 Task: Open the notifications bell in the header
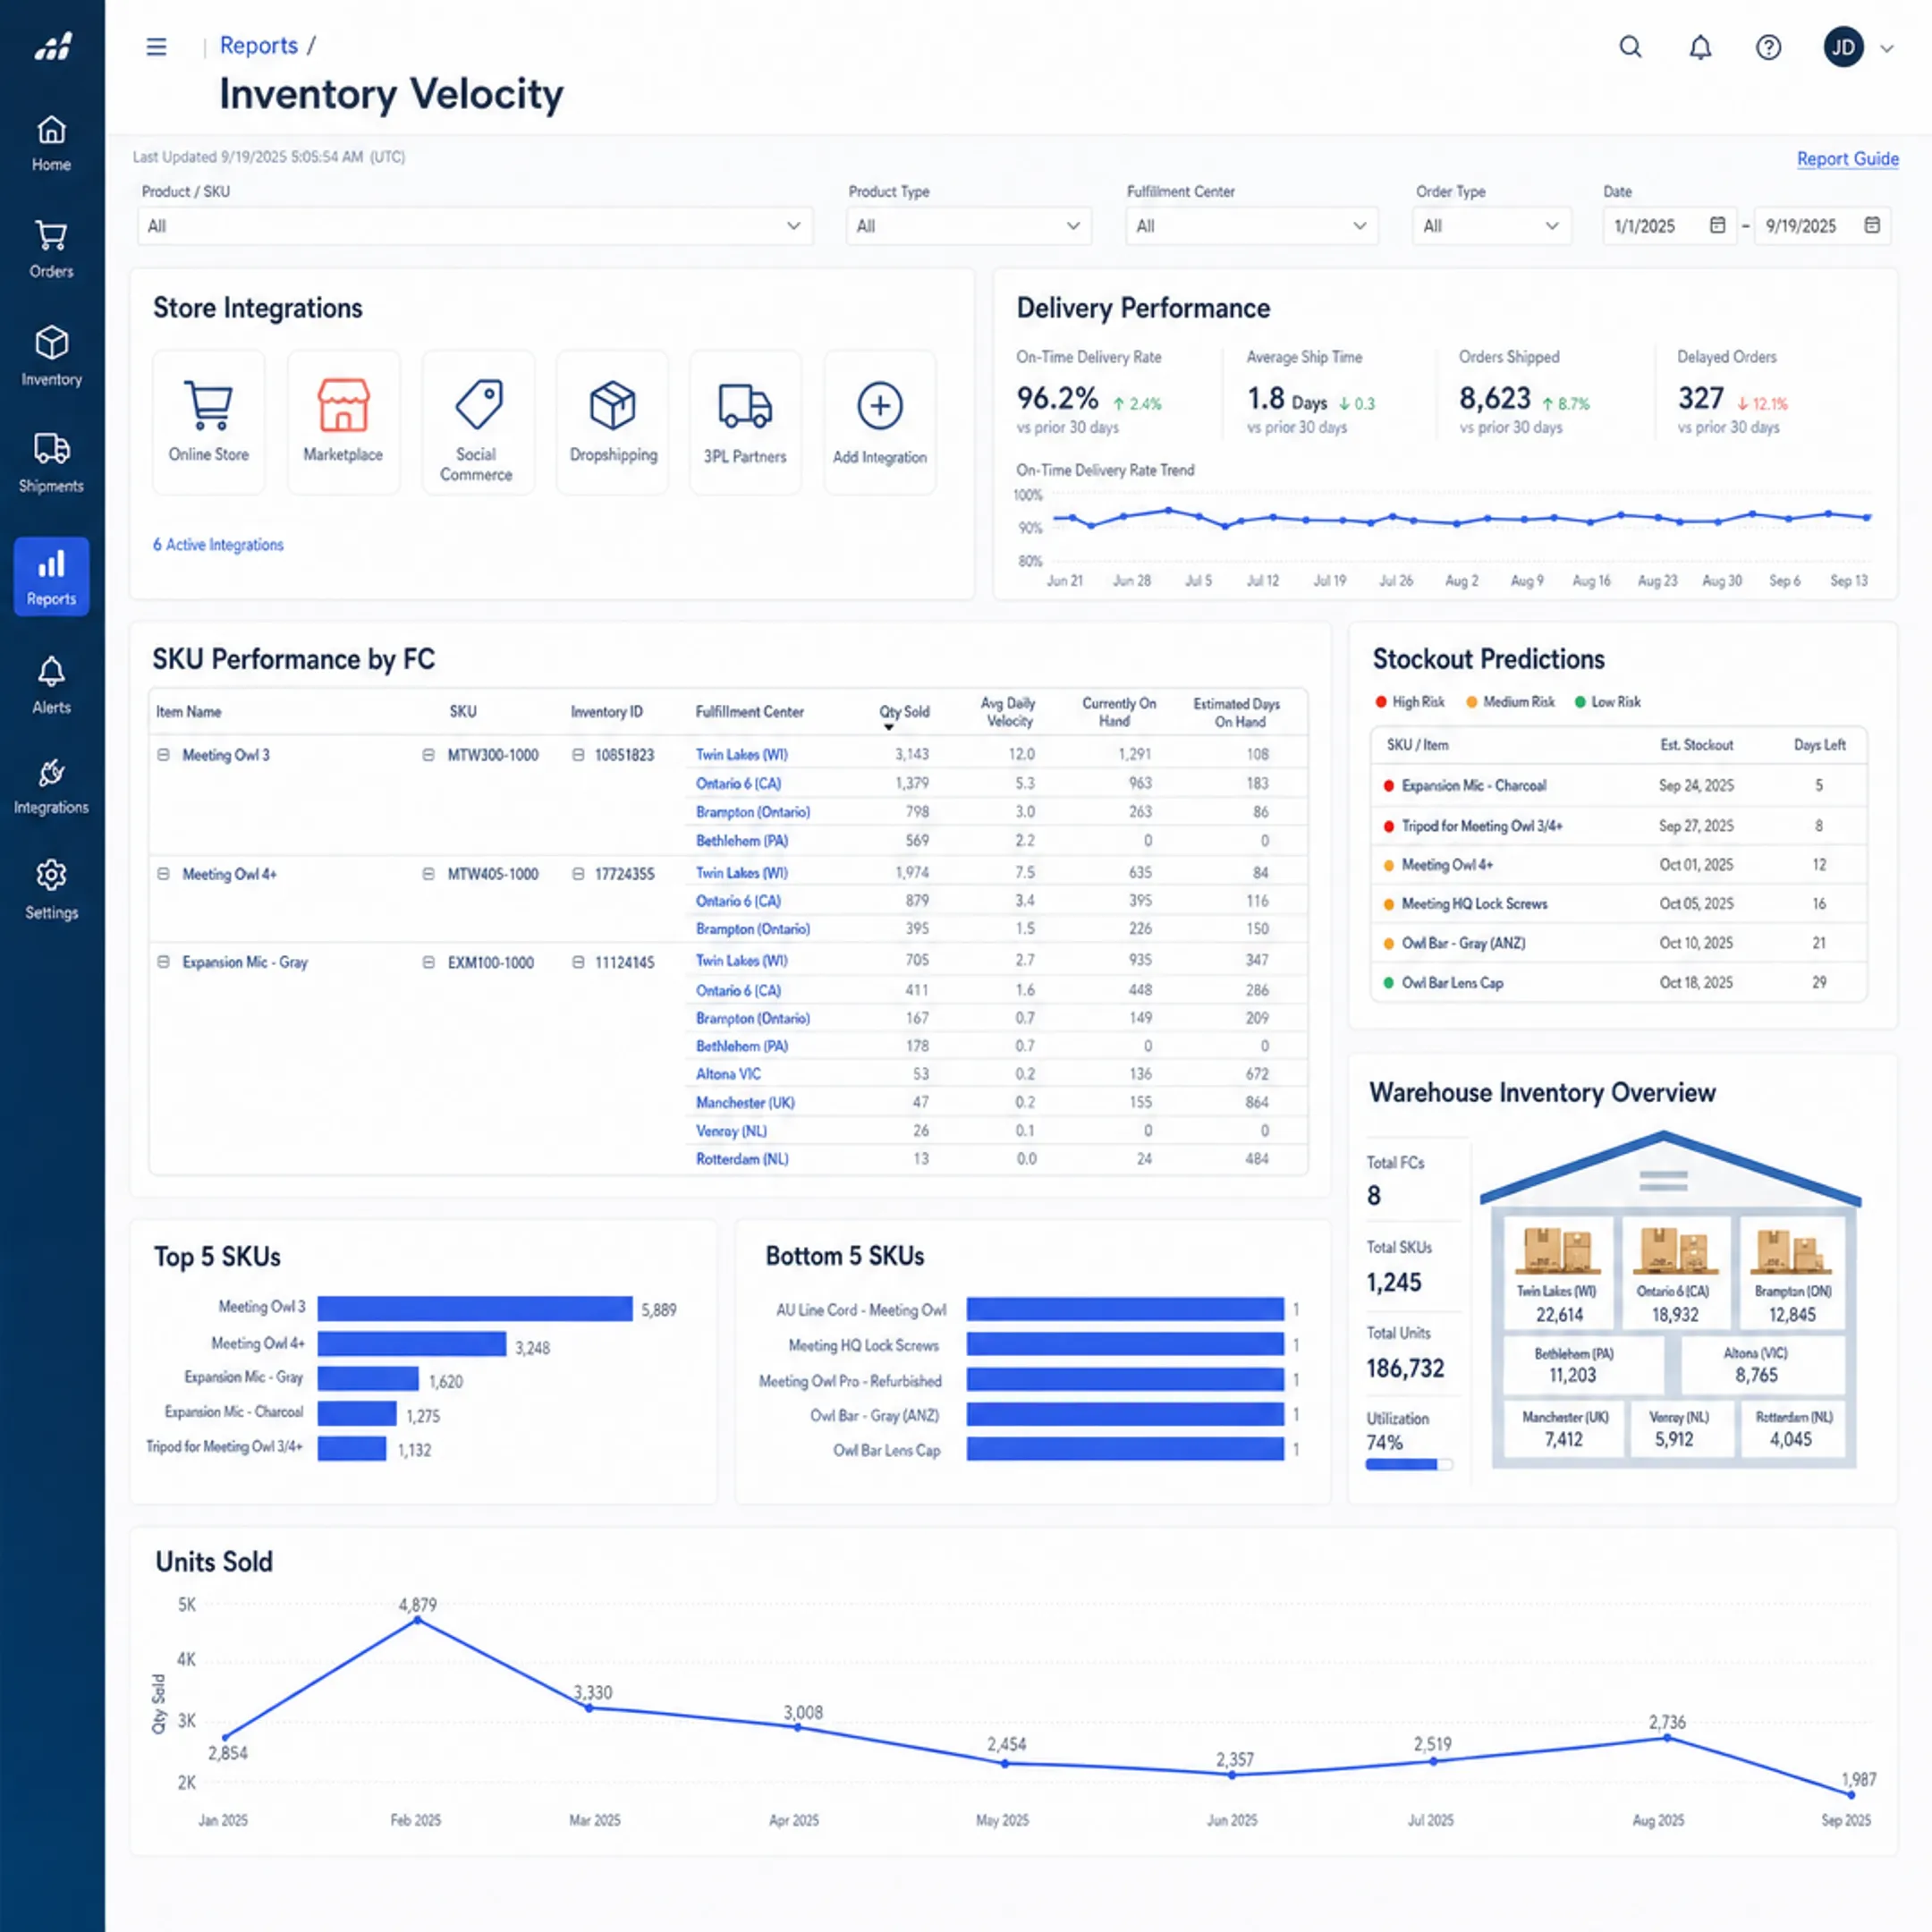coord(1700,47)
